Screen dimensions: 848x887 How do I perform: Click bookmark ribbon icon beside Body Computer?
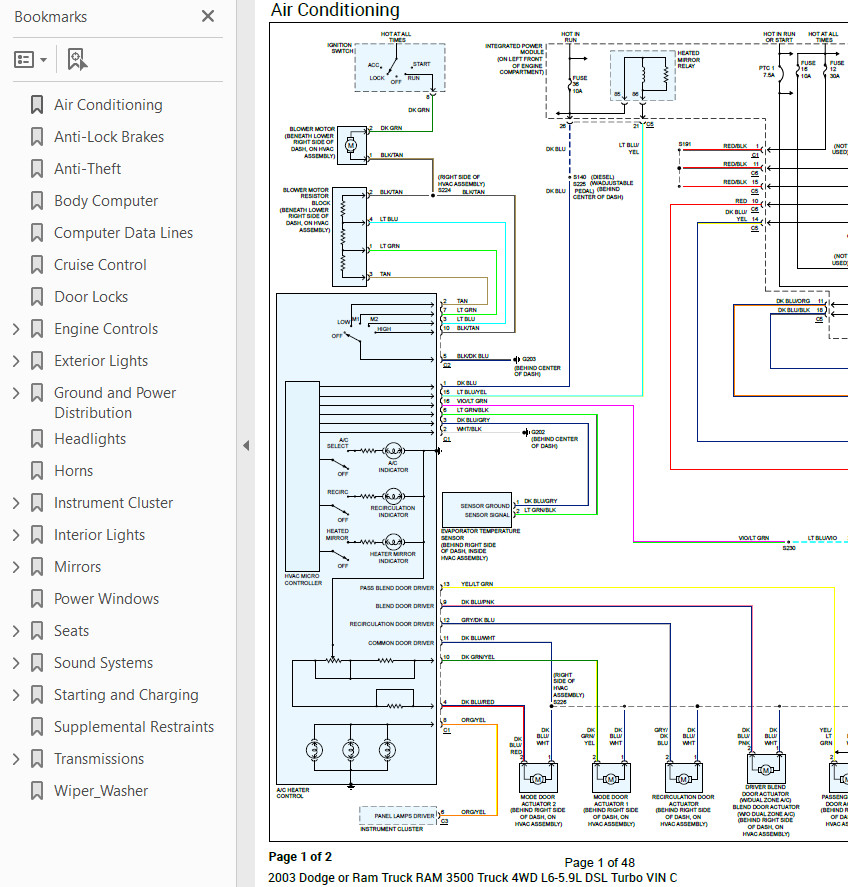(x=37, y=201)
